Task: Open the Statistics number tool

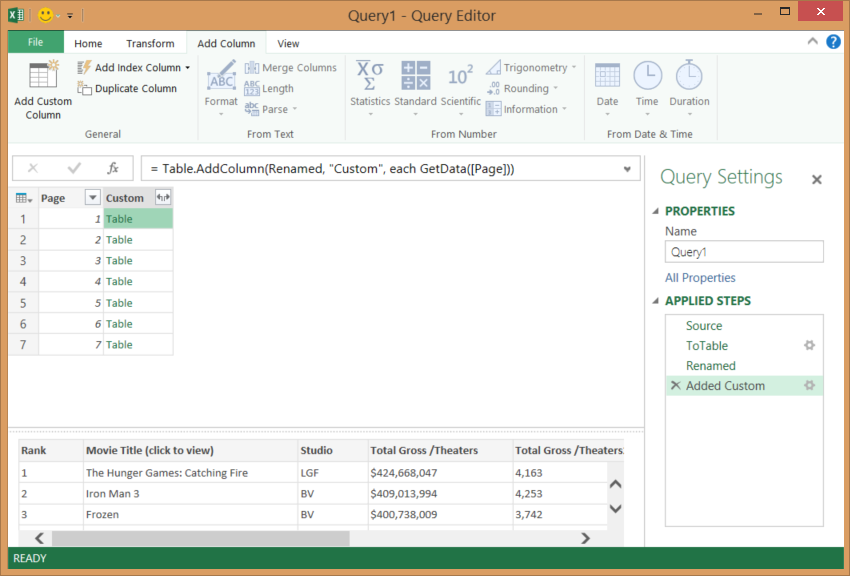Action: pyautogui.click(x=370, y=88)
